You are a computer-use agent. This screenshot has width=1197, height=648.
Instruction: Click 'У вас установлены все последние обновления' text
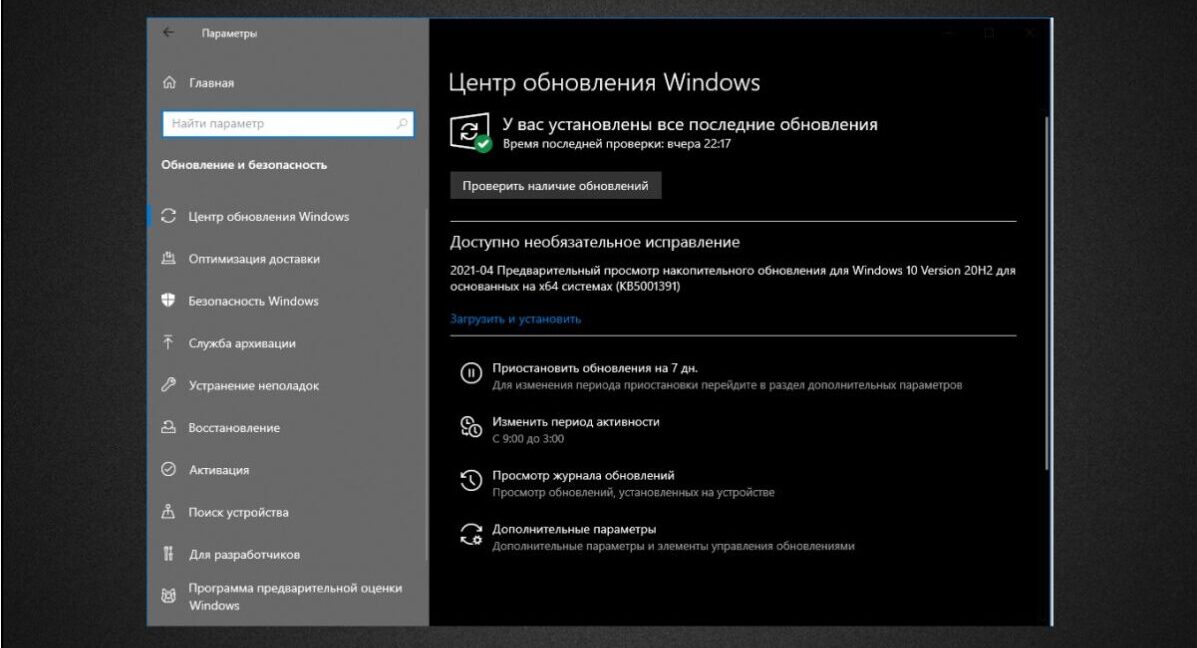690,124
